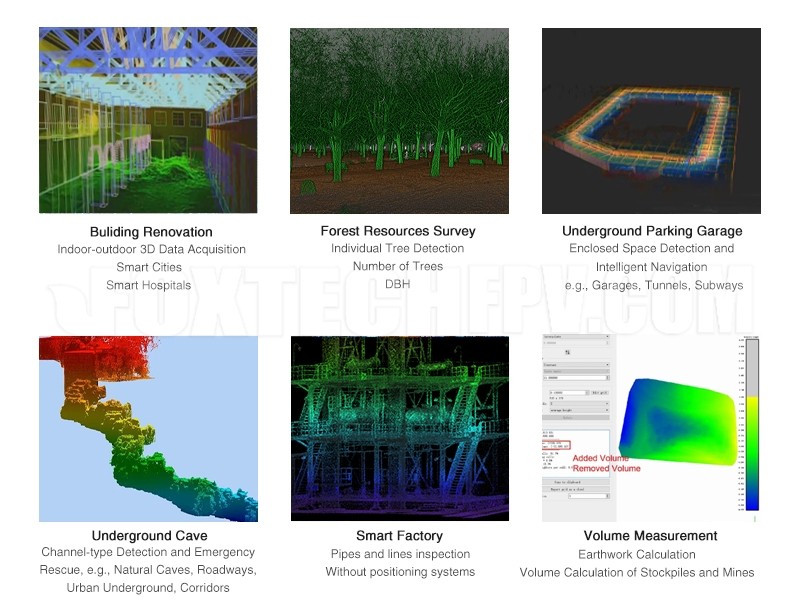The width and height of the screenshot is (800, 600).
Task: Click the Copy to clipboard button
Action: point(576,482)
